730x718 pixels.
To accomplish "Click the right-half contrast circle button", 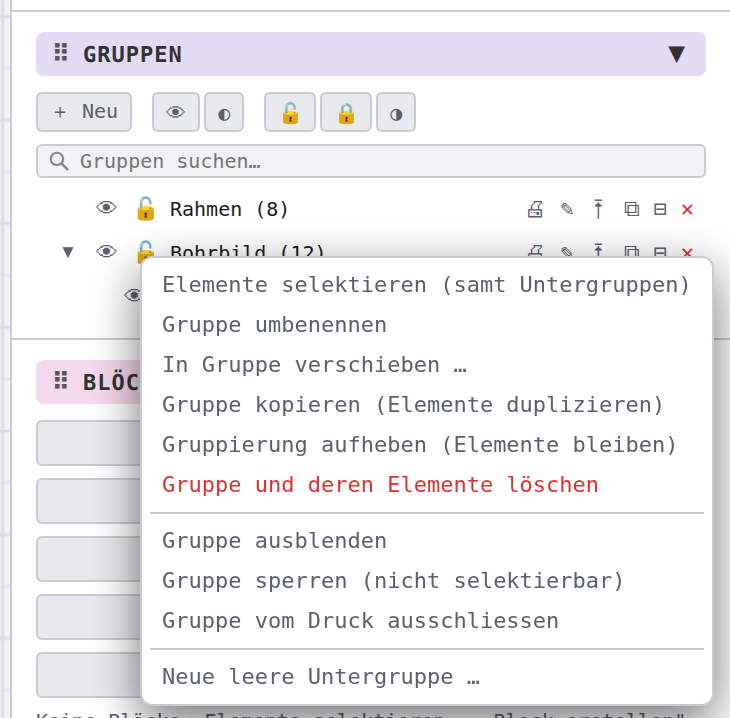I will 396,112.
